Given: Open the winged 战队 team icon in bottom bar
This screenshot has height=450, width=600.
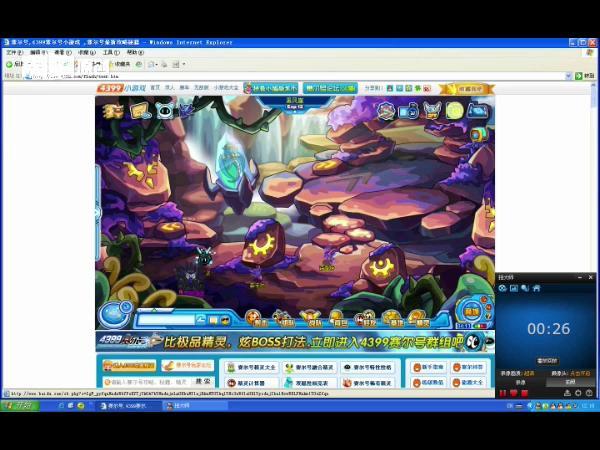Looking at the screenshot, I should pyautogui.click(x=311, y=319).
